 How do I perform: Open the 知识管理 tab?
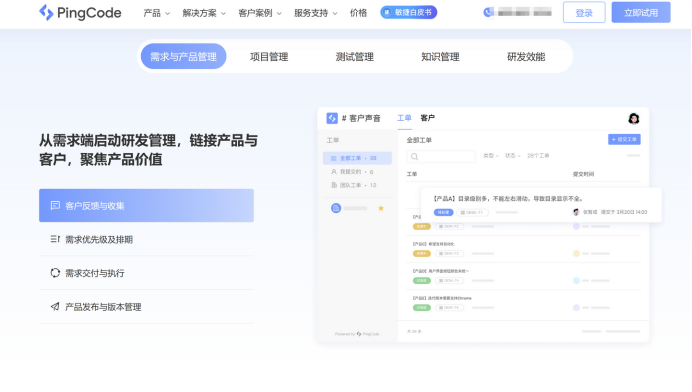point(440,57)
